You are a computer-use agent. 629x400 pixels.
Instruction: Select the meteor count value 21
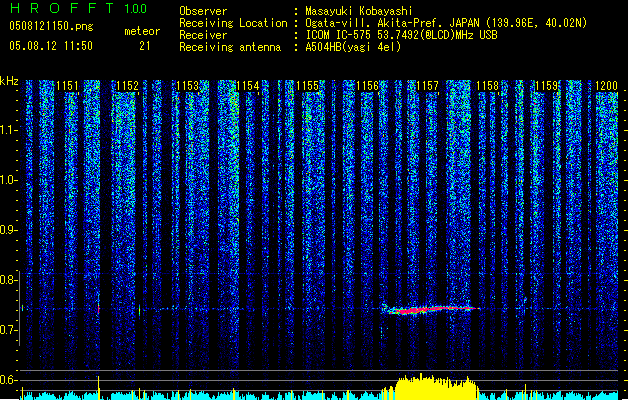(x=145, y=46)
